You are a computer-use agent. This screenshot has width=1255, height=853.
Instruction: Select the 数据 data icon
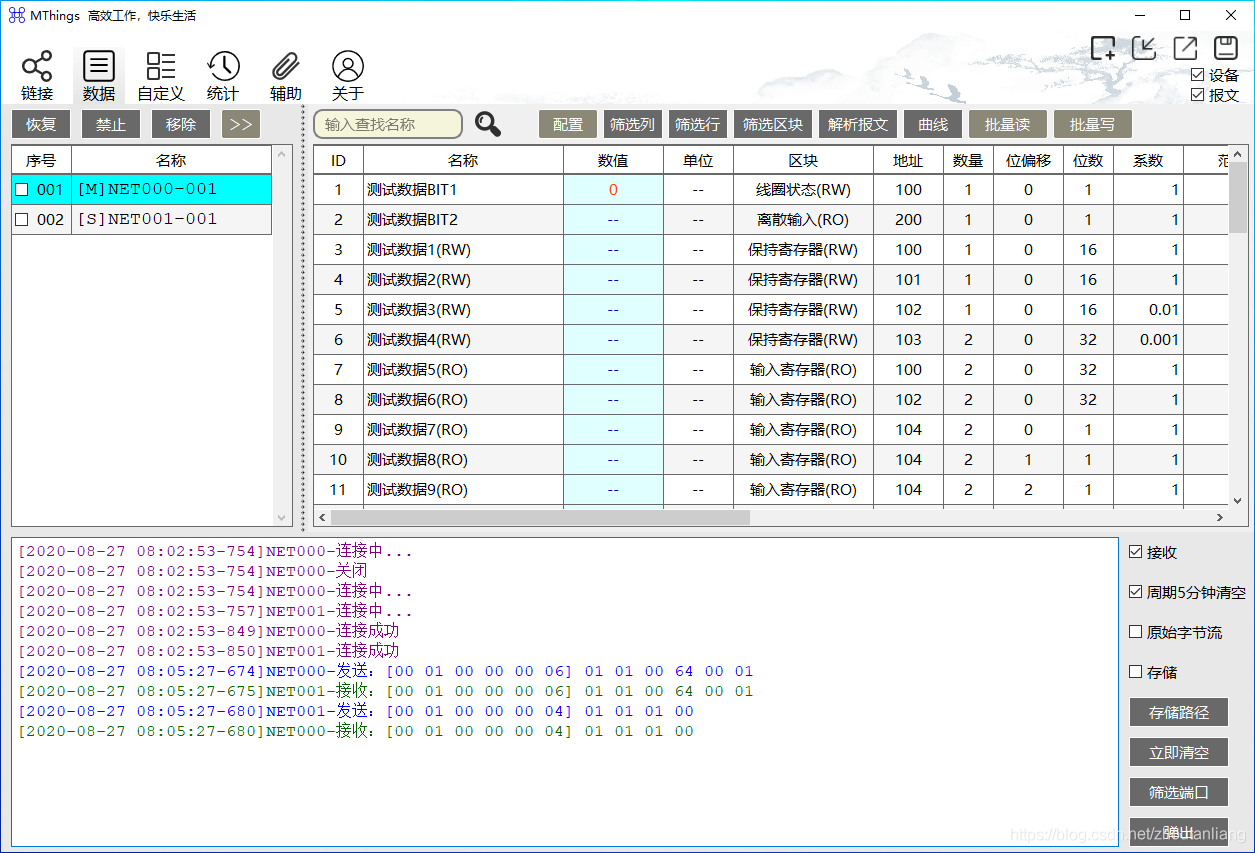[x=99, y=68]
